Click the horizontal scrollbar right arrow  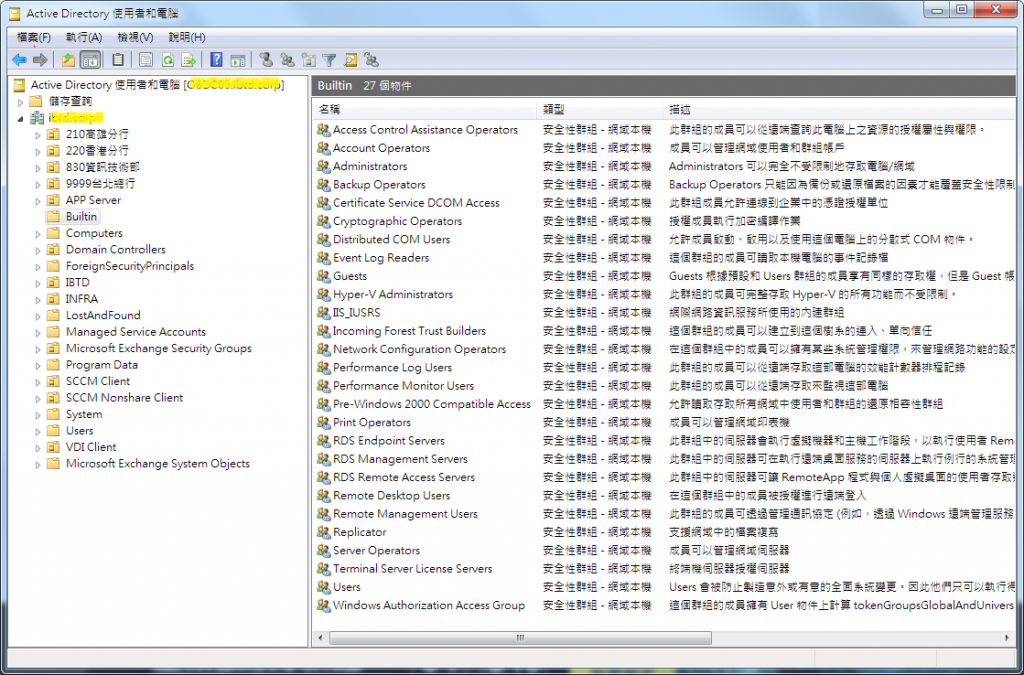pyautogui.click(x=1008, y=638)
